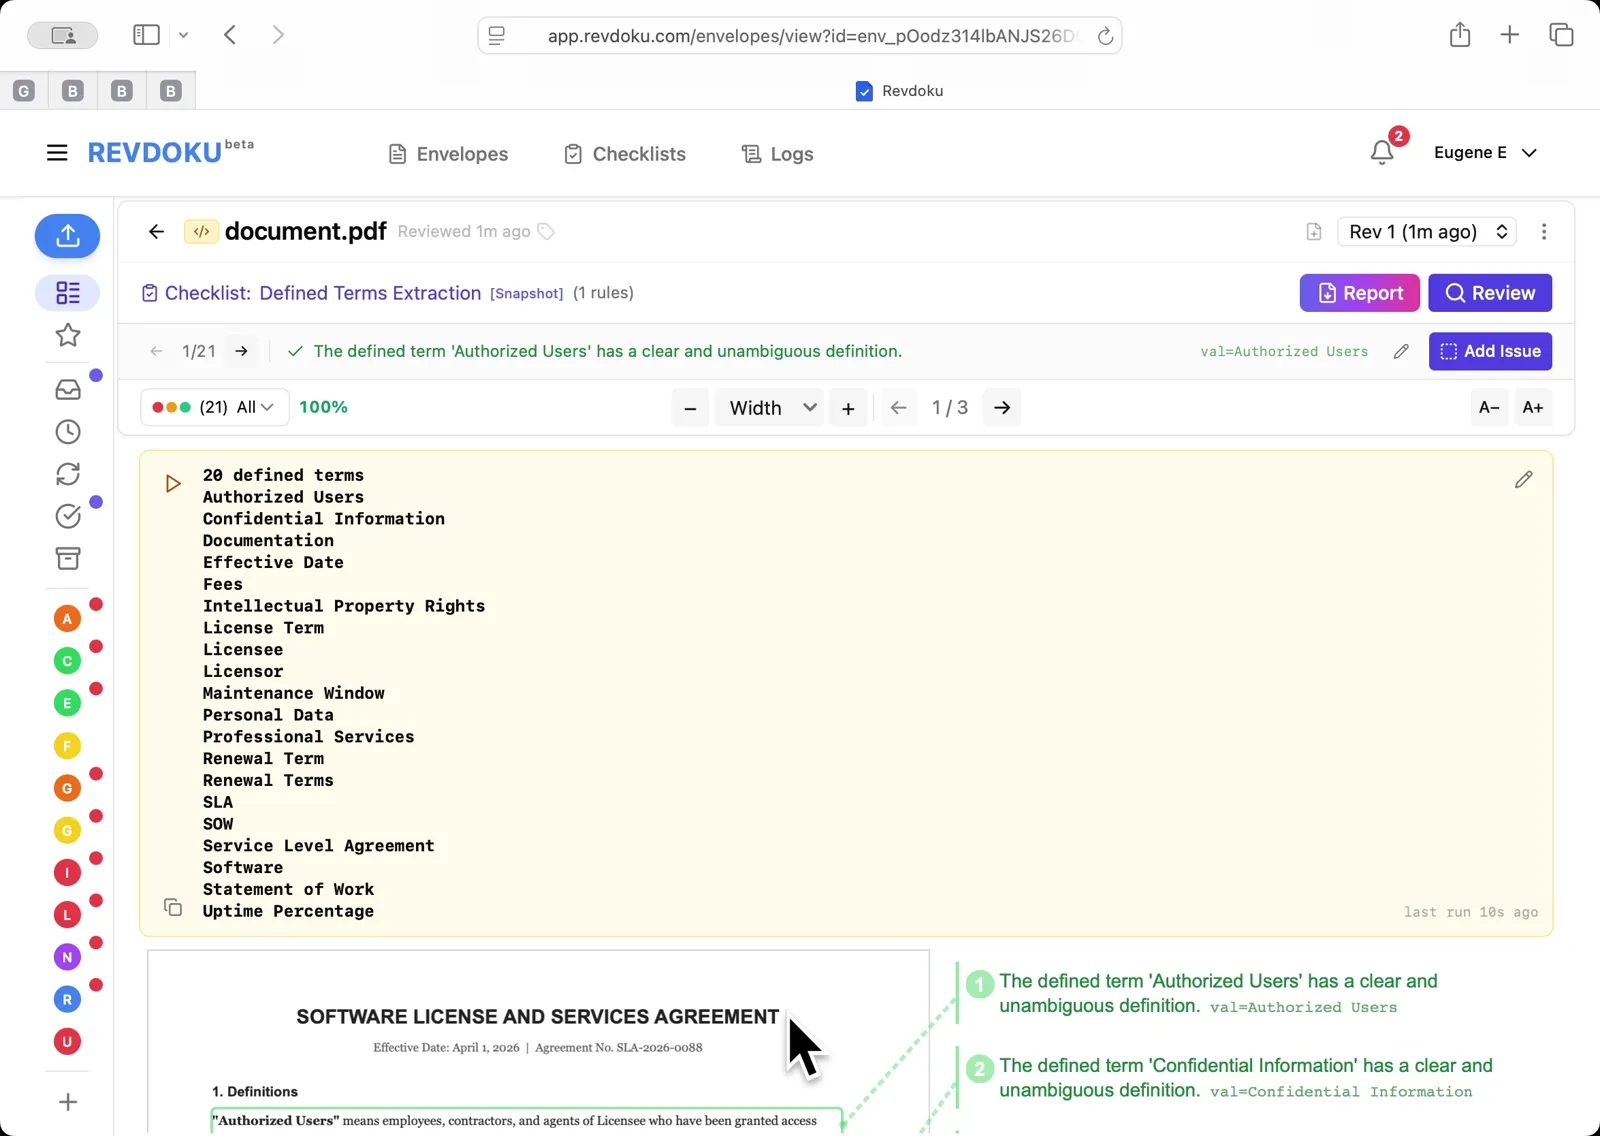
Task: Click the sync refresh icon in sidebar
Action: pyautogui.click(x=67, y=474)
